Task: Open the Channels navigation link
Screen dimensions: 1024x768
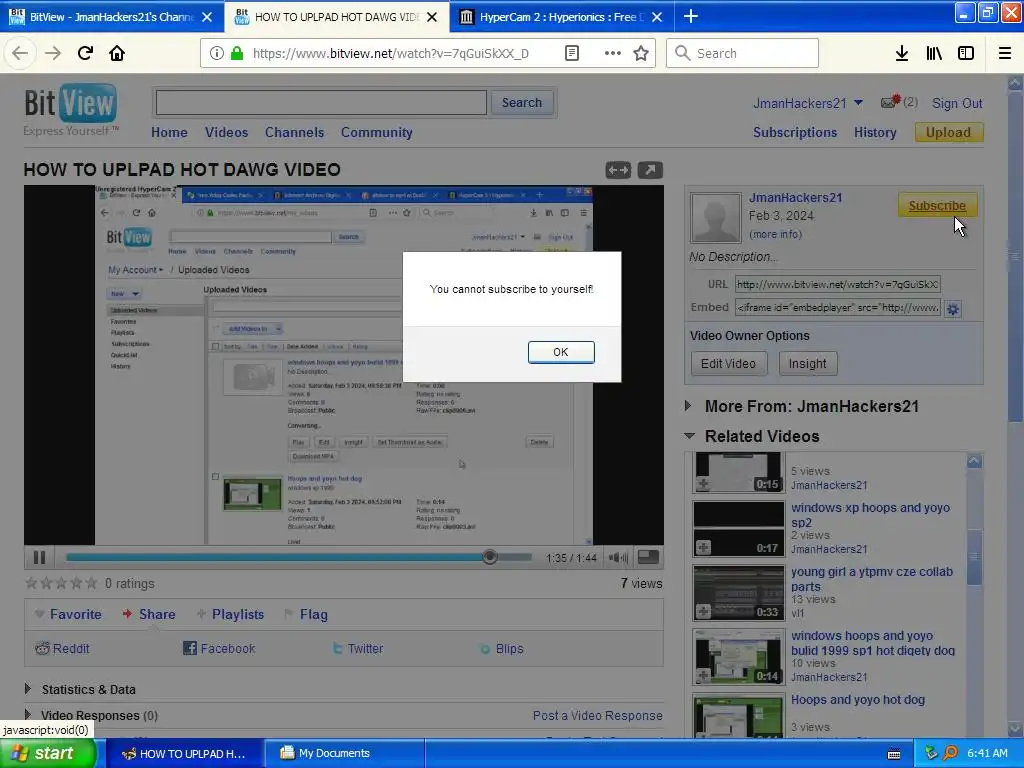Action: point(295,132)
